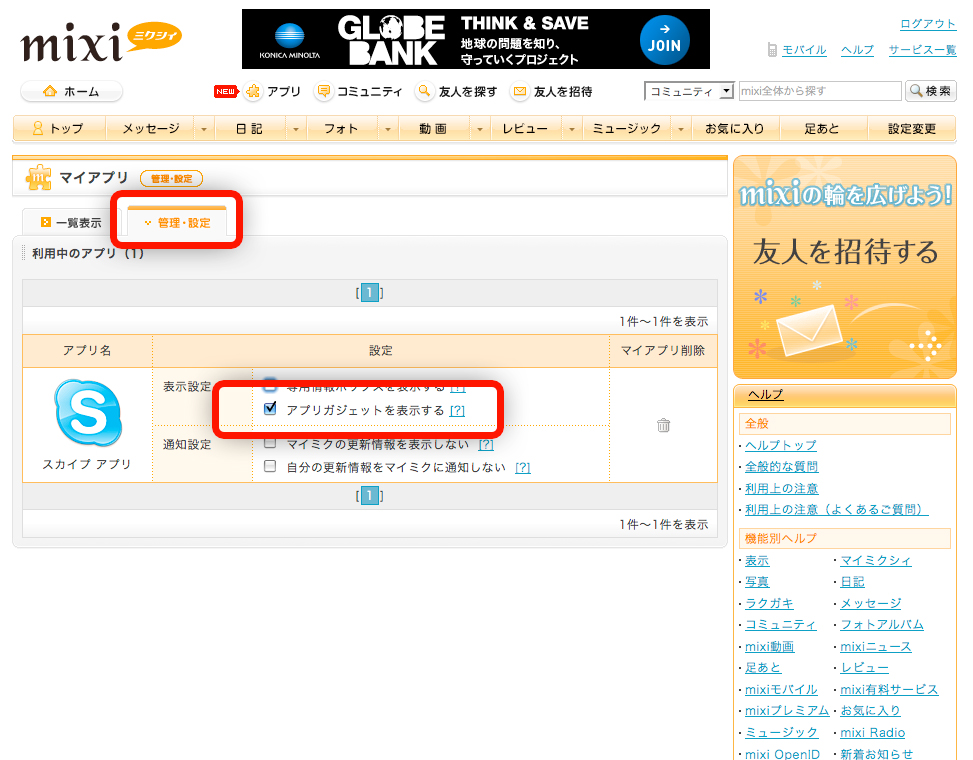Open the ラクガキ help link
Image resolution: width=973 pixels, height=760 pixels.
[769, 603]
